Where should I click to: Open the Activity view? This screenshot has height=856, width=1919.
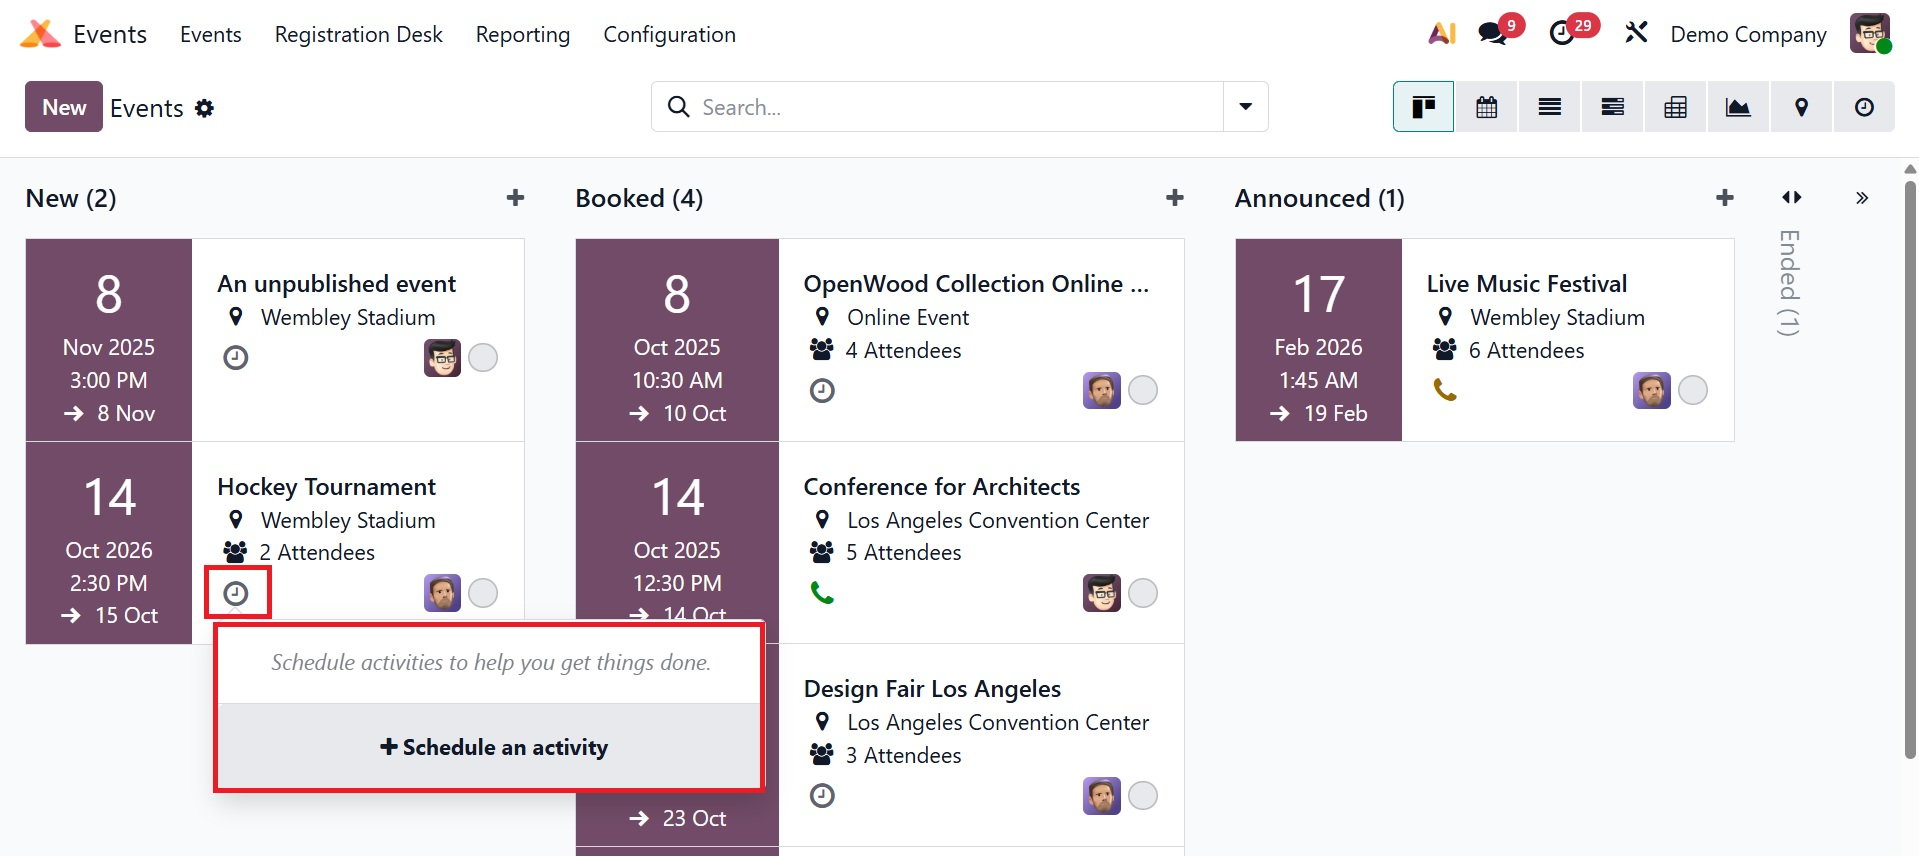(x=1864, y=107)
